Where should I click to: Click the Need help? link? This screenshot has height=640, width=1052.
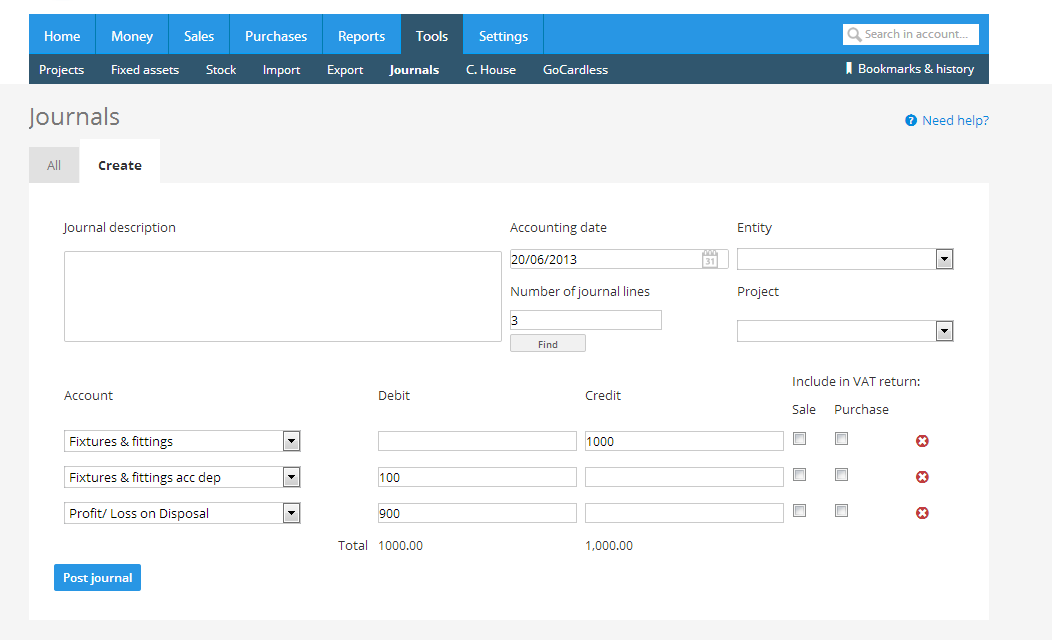tap(955, 121)
